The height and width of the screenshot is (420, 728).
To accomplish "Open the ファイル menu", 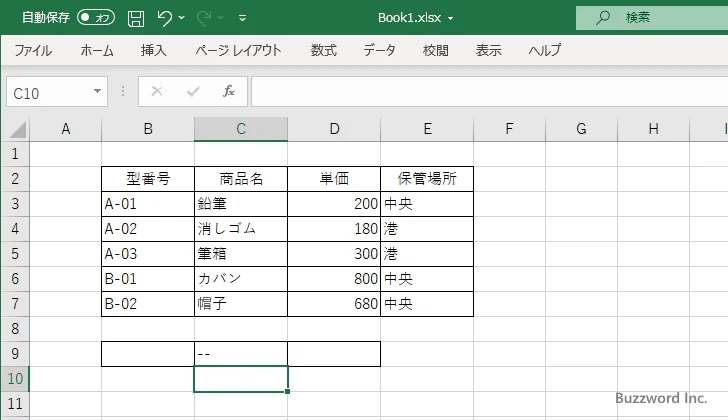I will point(33,50).
